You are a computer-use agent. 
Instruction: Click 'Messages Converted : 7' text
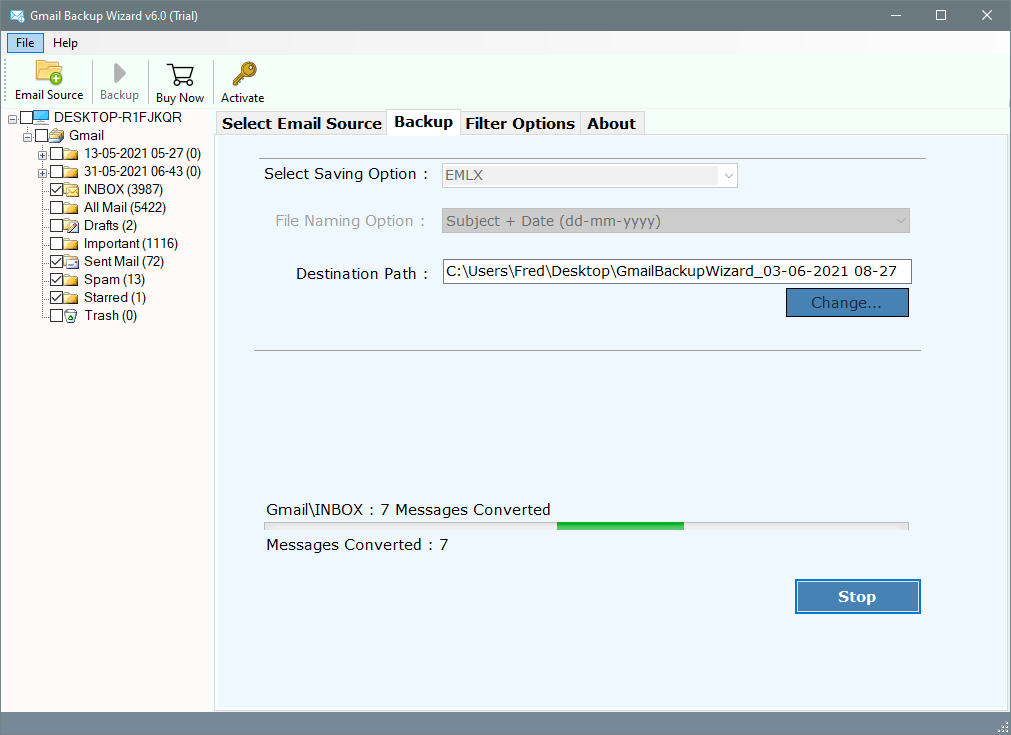pos(357,545)
